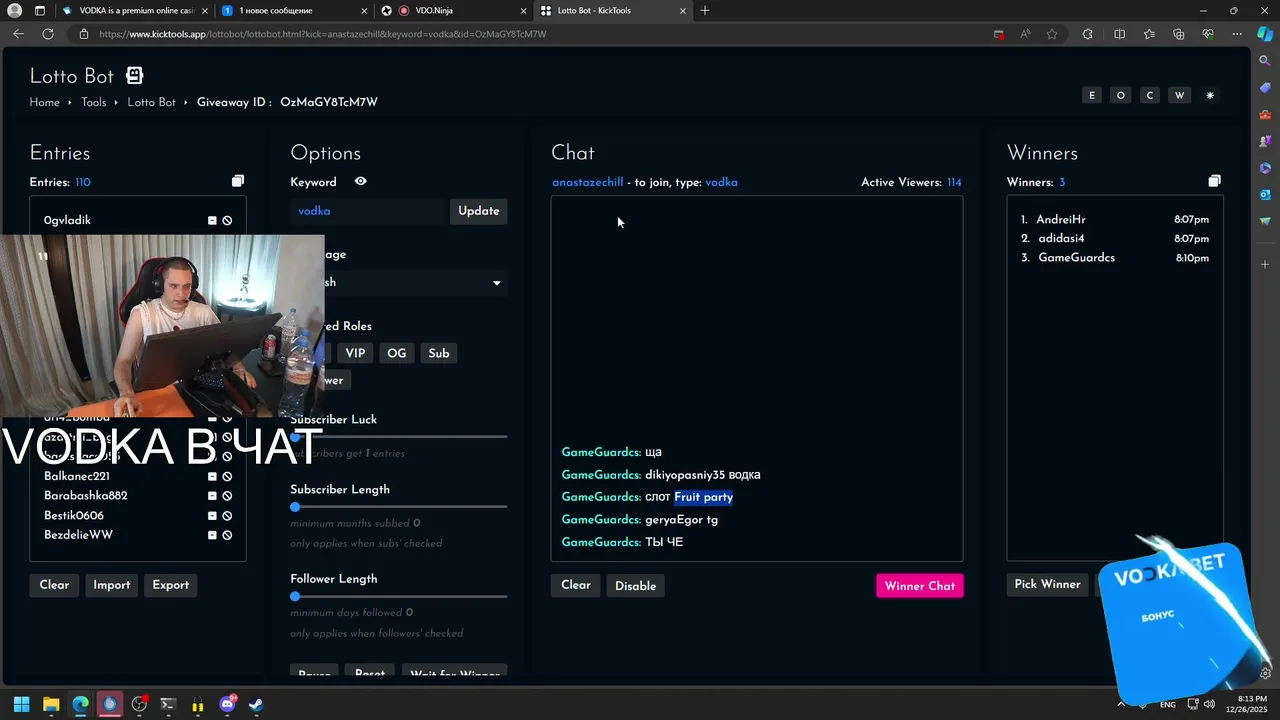Clear the chat panel
This screenshot has height=720, width=1280.
[576, 585]
